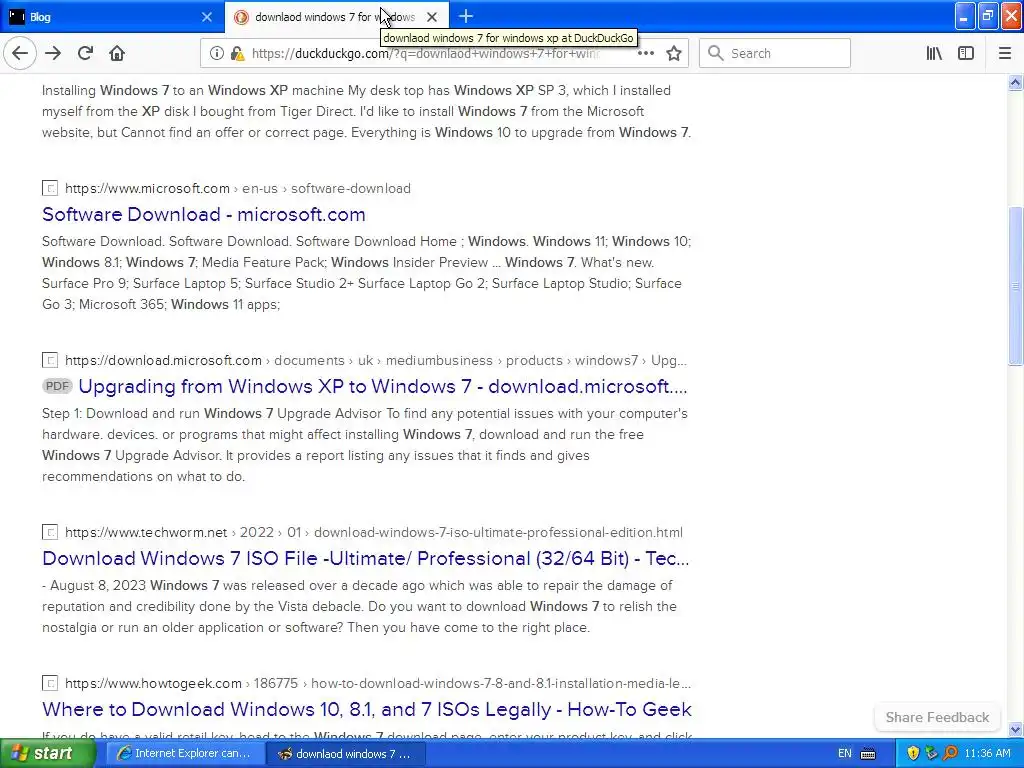Click the Share Feedback button

[937, 717]
